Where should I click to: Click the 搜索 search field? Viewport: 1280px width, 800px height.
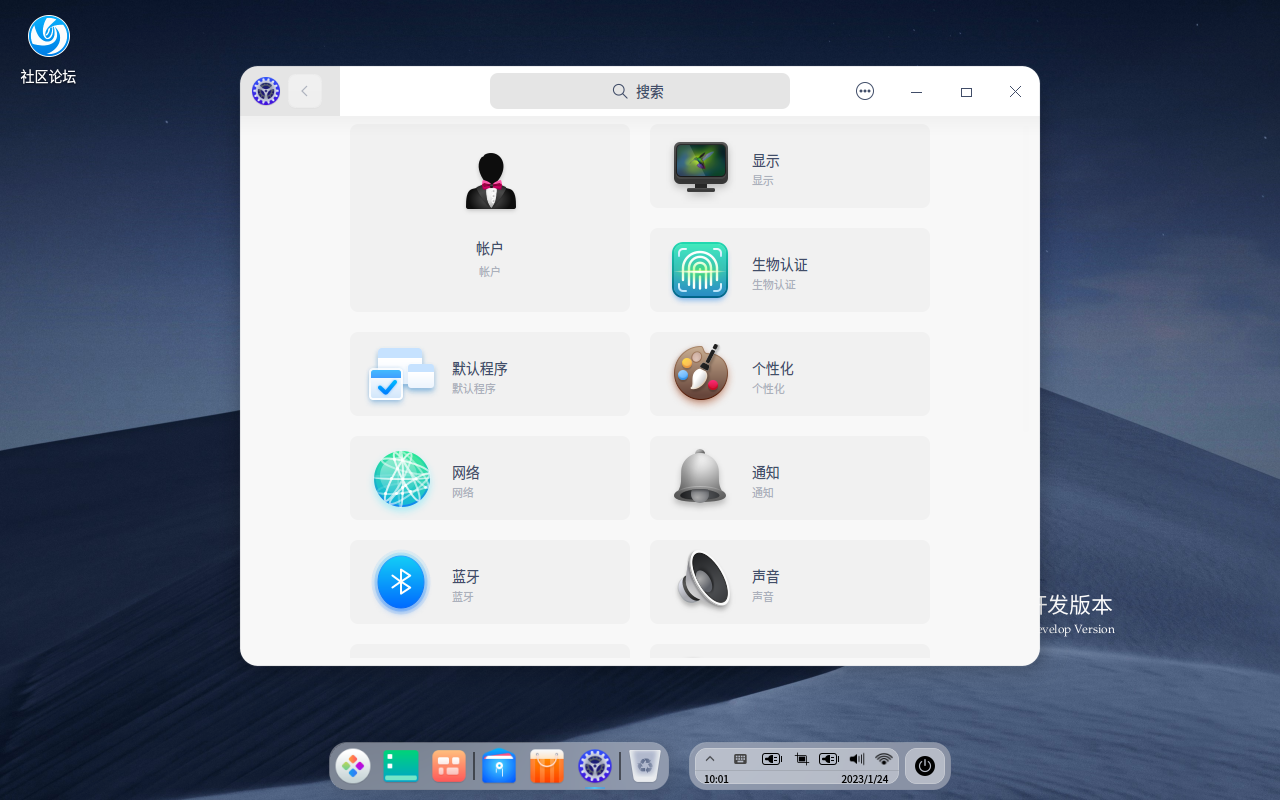click(x=639, y=91)
